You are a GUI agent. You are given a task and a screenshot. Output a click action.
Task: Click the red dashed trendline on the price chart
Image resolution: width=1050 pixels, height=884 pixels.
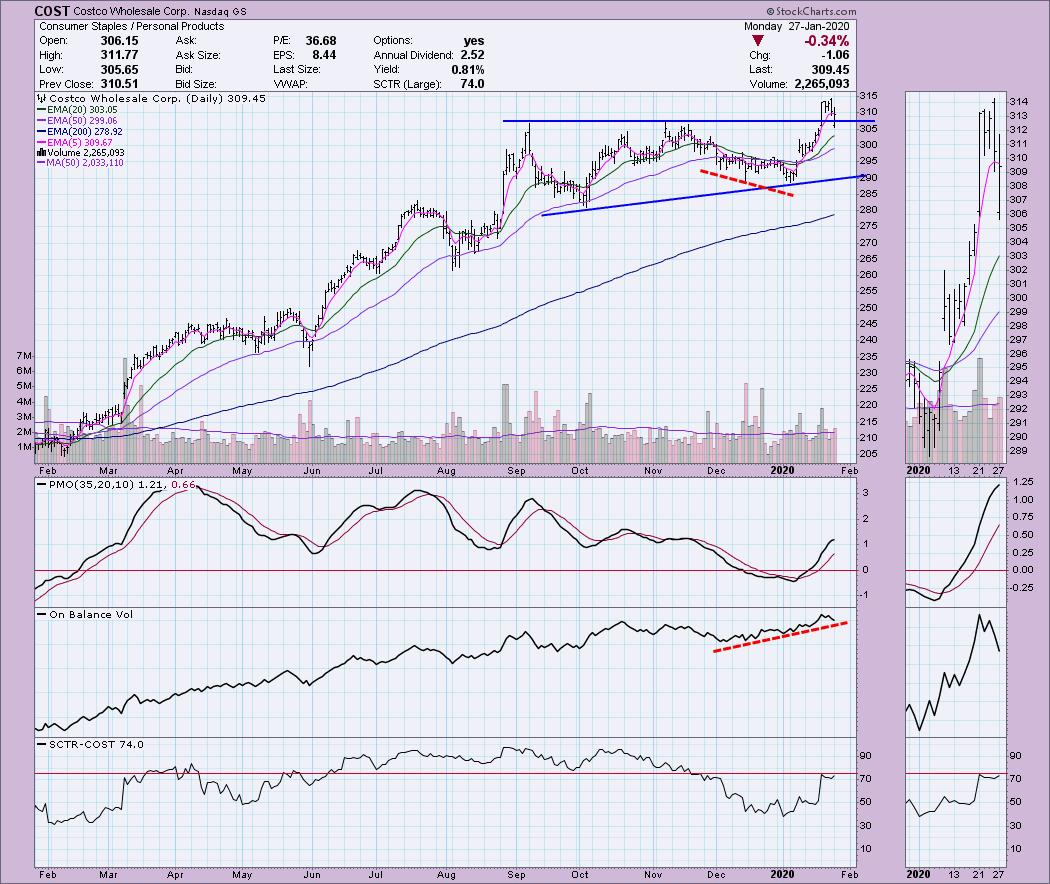(747, 183)
